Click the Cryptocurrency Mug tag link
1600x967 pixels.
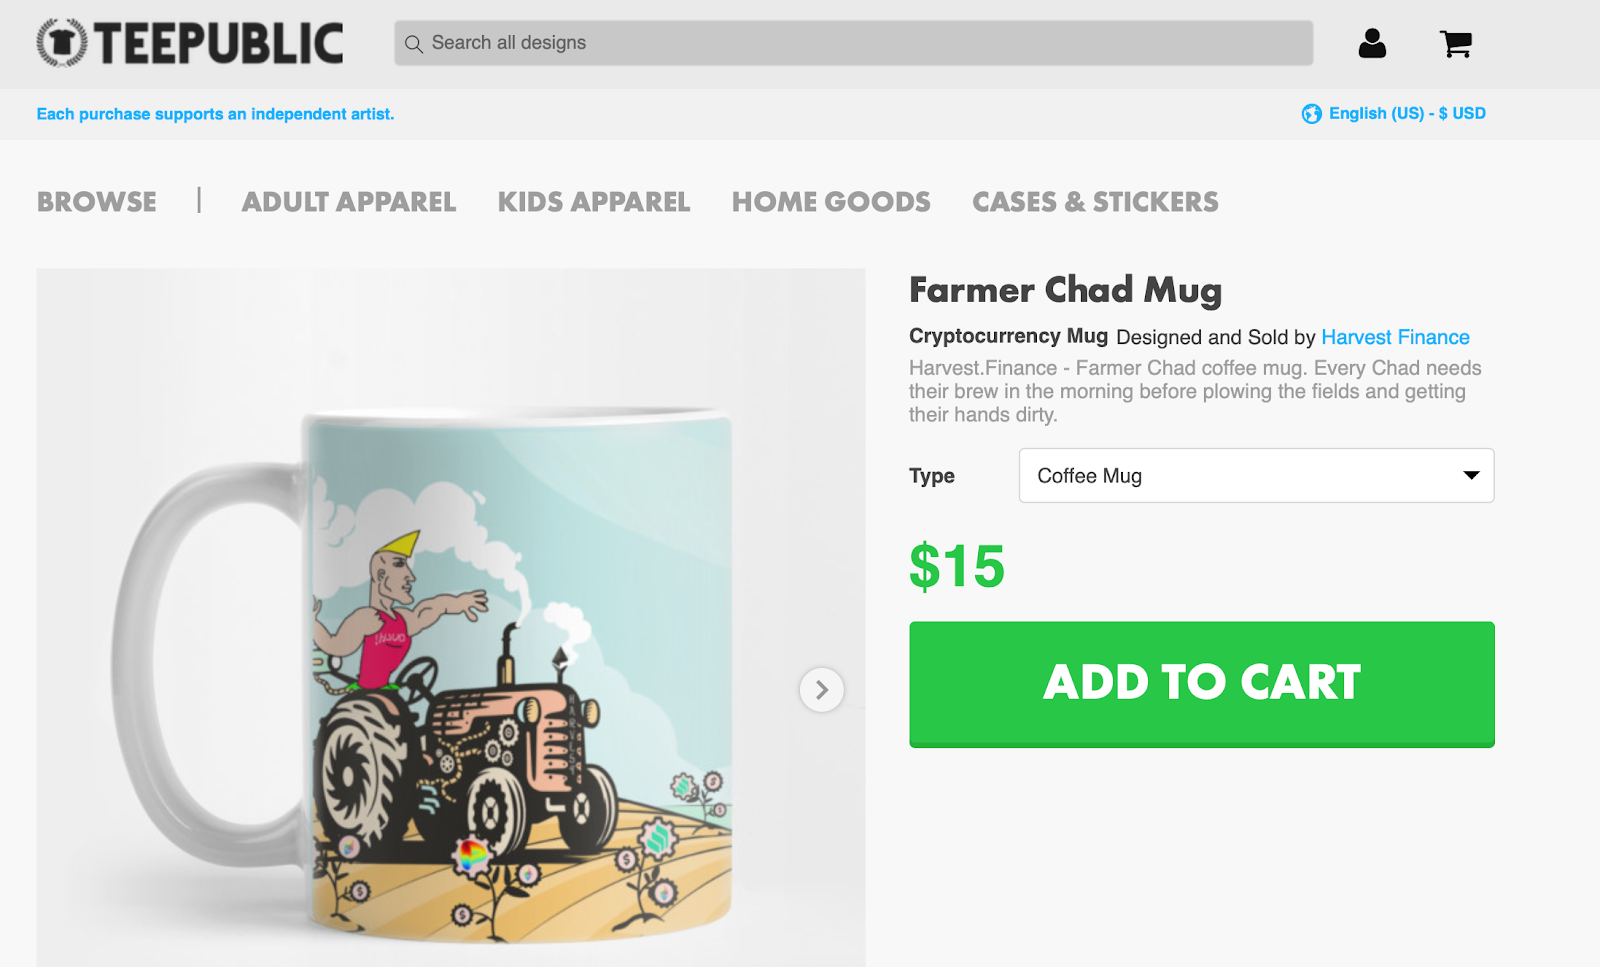(1008, 336)
